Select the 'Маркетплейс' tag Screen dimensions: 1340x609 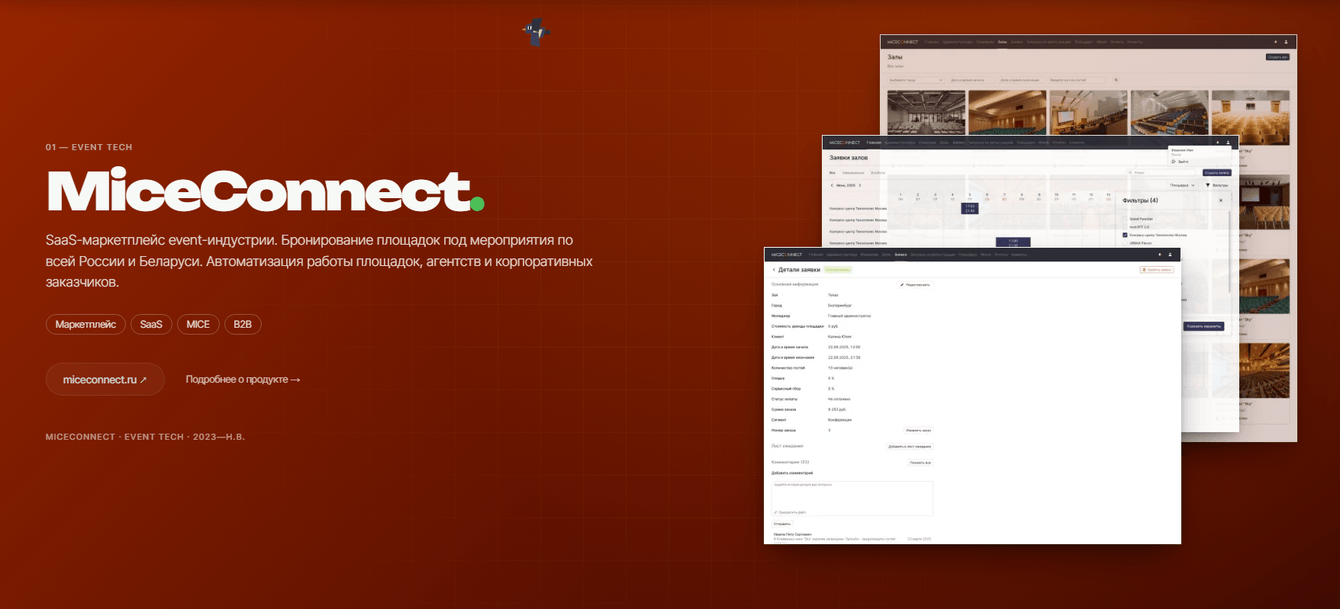(x=85, y=324)
